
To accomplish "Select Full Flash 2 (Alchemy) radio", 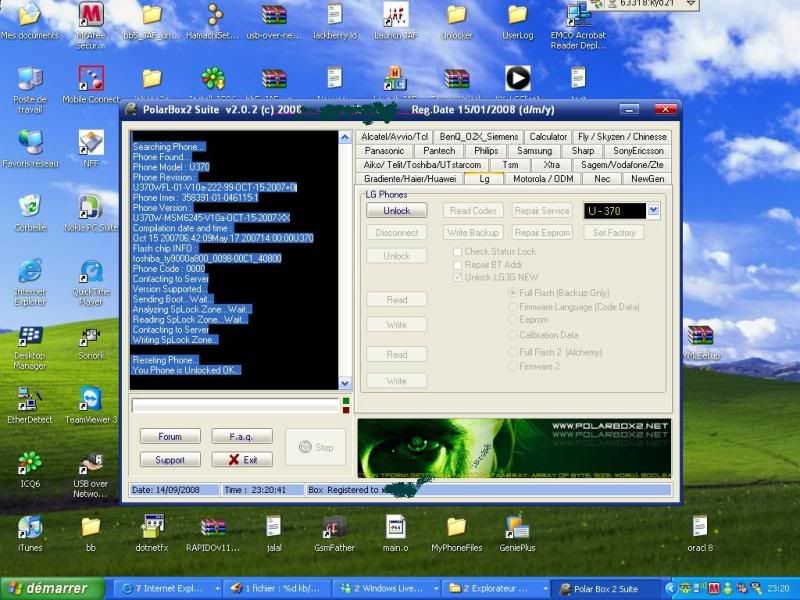I will 513,352.
